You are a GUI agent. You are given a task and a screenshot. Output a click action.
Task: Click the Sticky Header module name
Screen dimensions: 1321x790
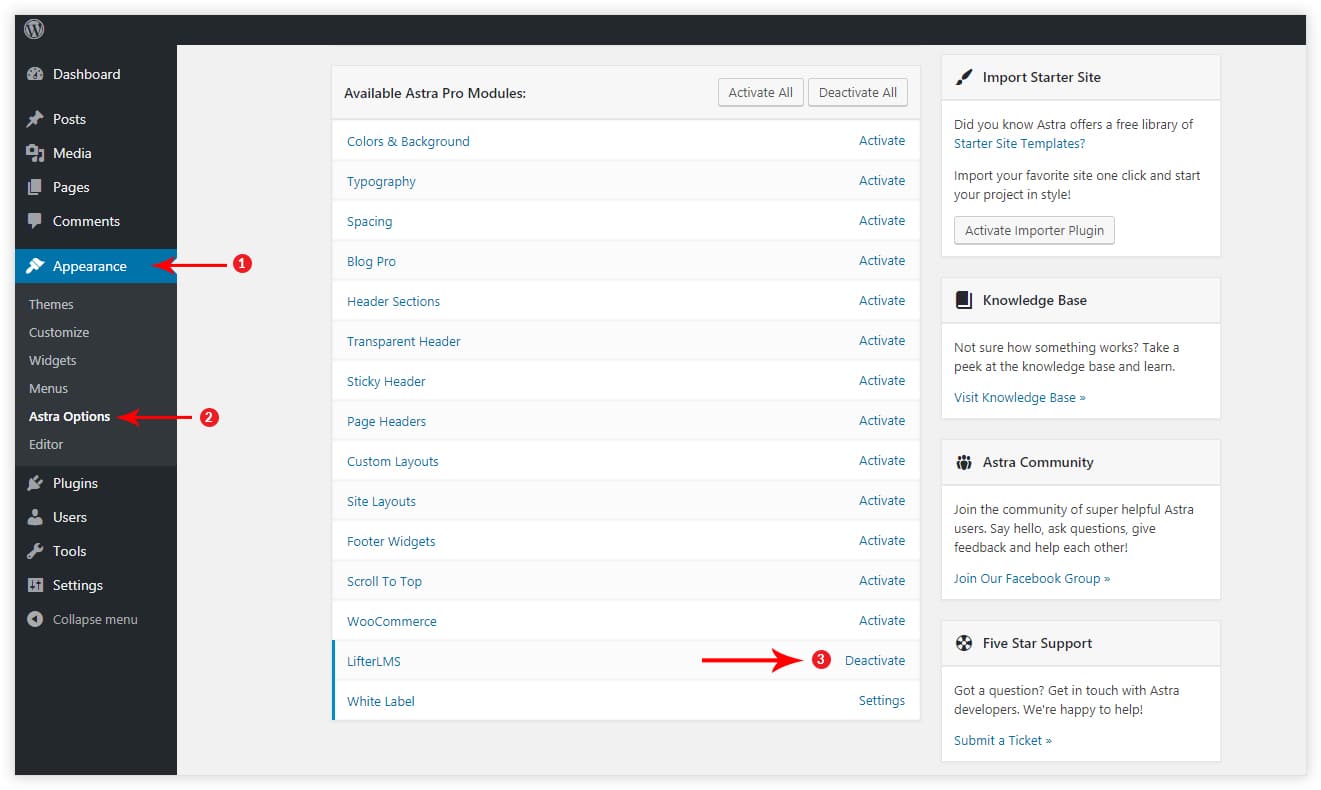[386, 381]
